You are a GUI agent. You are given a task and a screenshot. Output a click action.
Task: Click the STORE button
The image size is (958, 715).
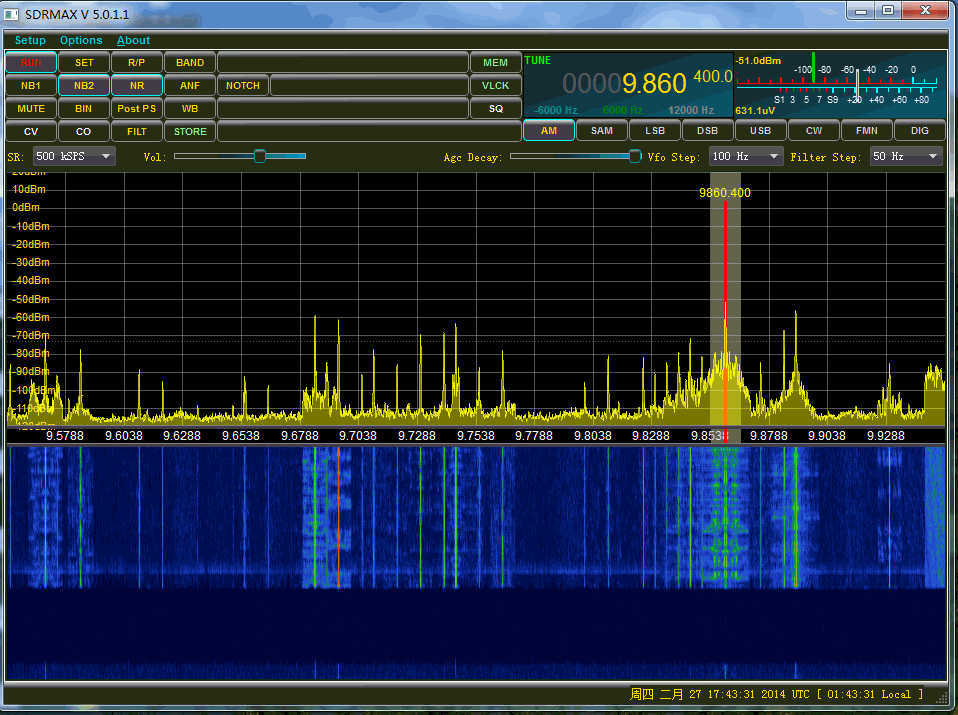[x=190, y=131]
